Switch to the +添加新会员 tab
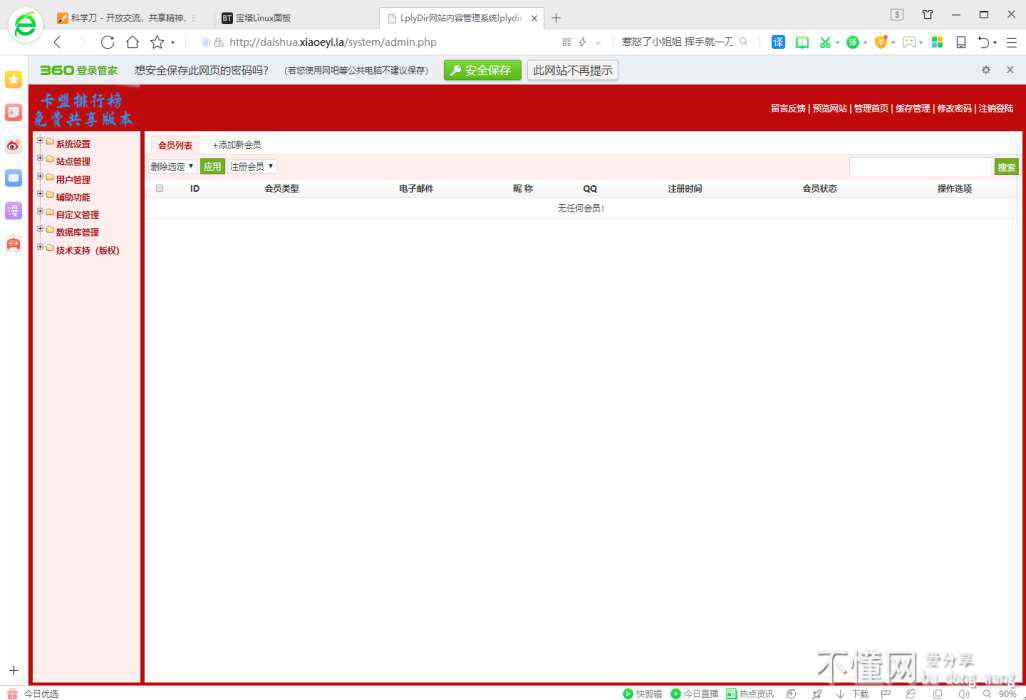This screenshot has height=700, width=1026. tap(237, 145)
